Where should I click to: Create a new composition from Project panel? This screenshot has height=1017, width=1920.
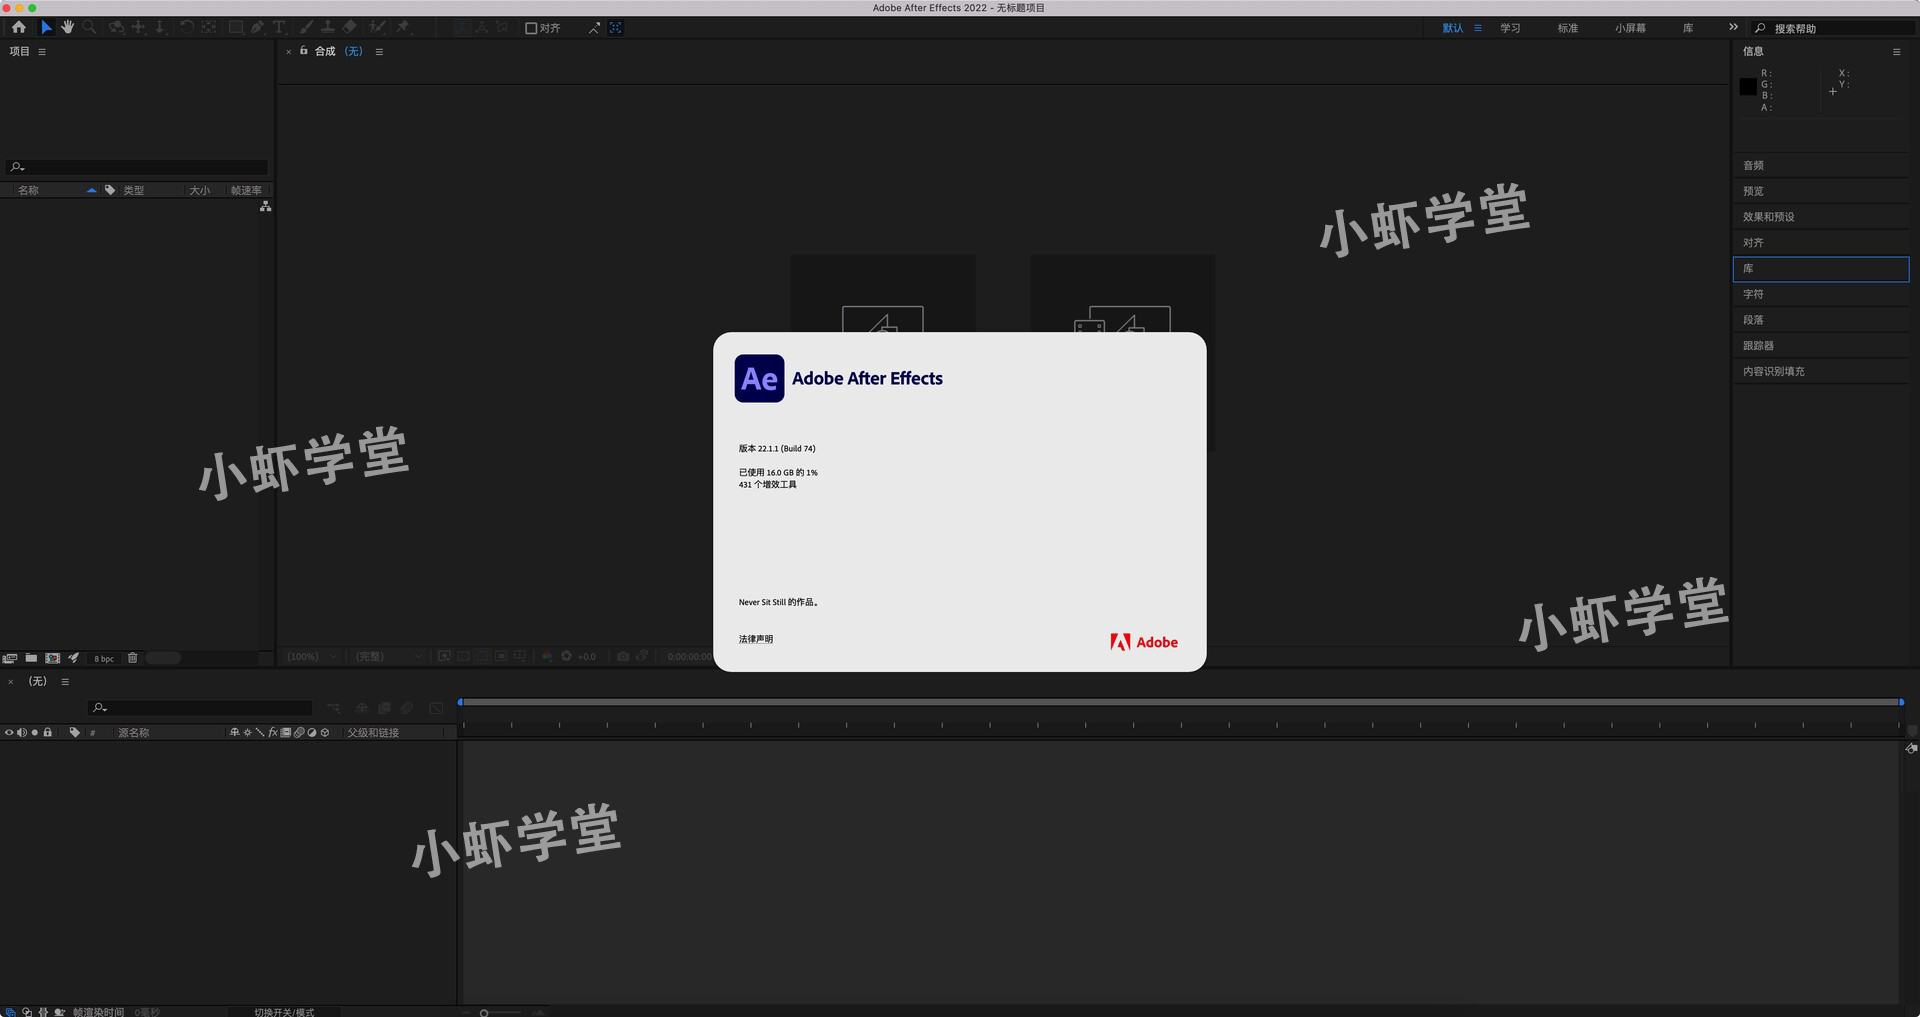pyautogui.click(x=52, y=658)
